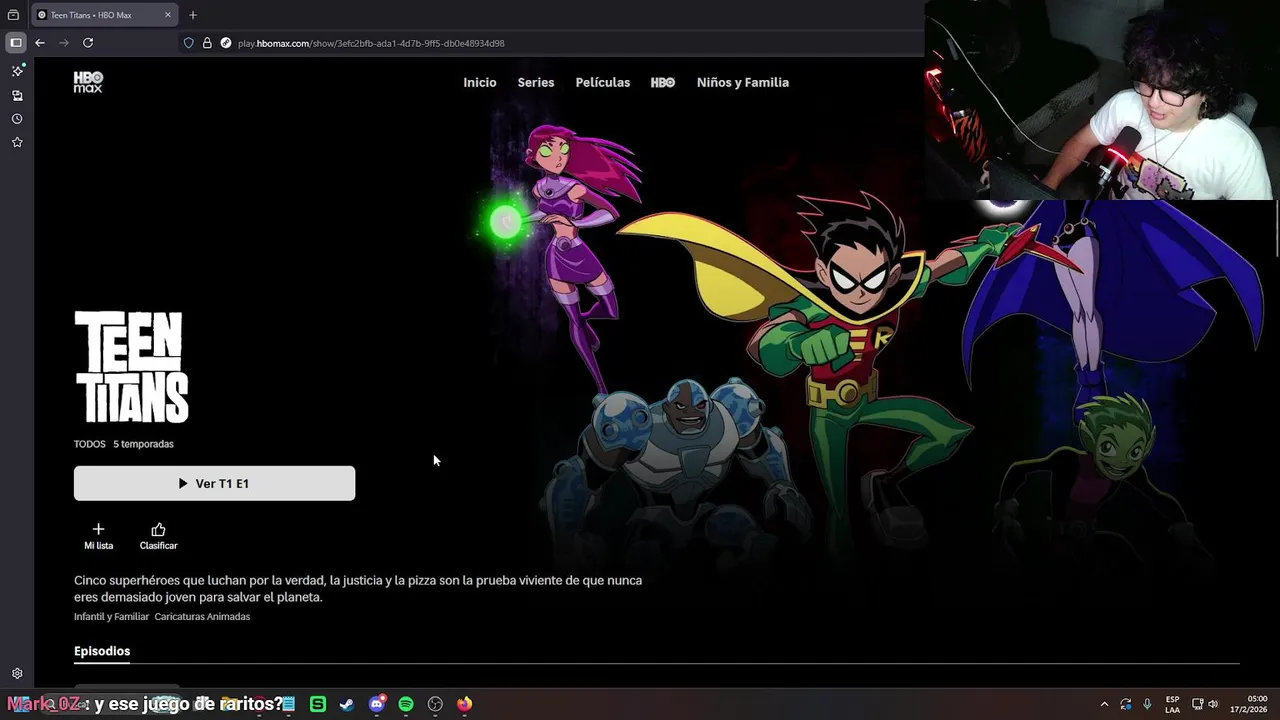Viewport: 1280px width, 720px height.
Task: Open the Firefox View icon beside the tabs
Action: (x=13, y=15)
